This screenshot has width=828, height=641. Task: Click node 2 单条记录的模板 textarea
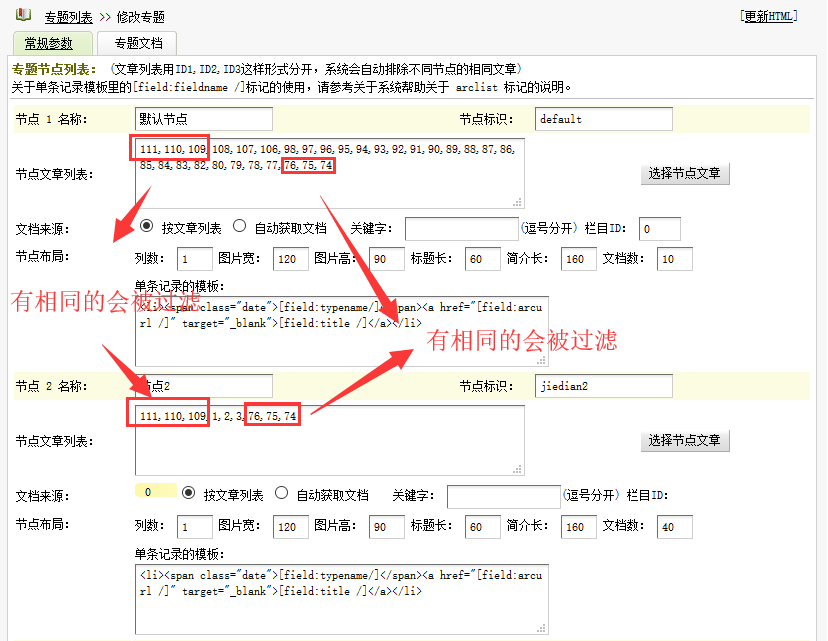click(342, 598)
